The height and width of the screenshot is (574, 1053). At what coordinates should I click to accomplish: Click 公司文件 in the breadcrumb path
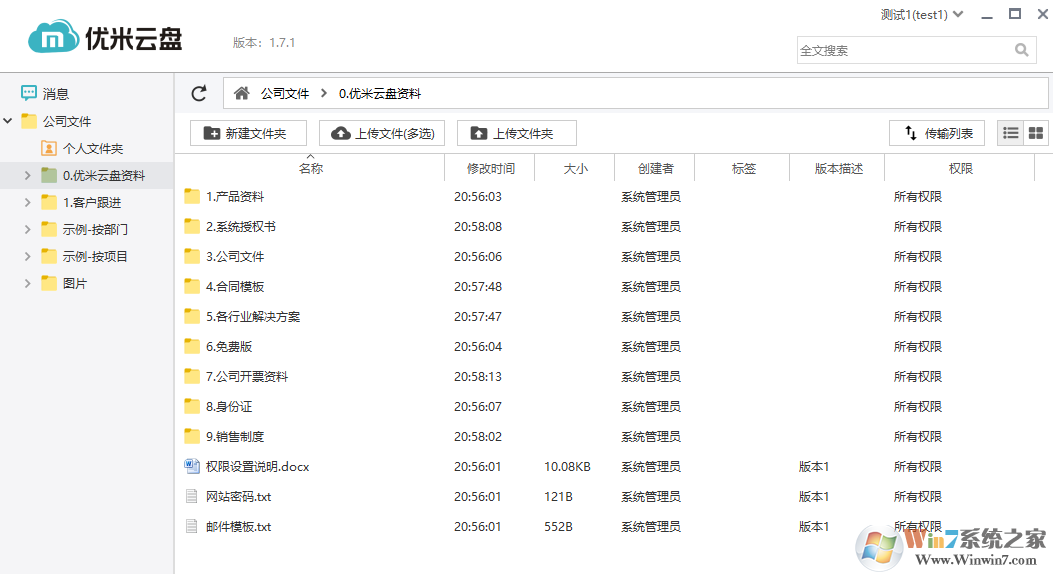[x=285, y=93]
